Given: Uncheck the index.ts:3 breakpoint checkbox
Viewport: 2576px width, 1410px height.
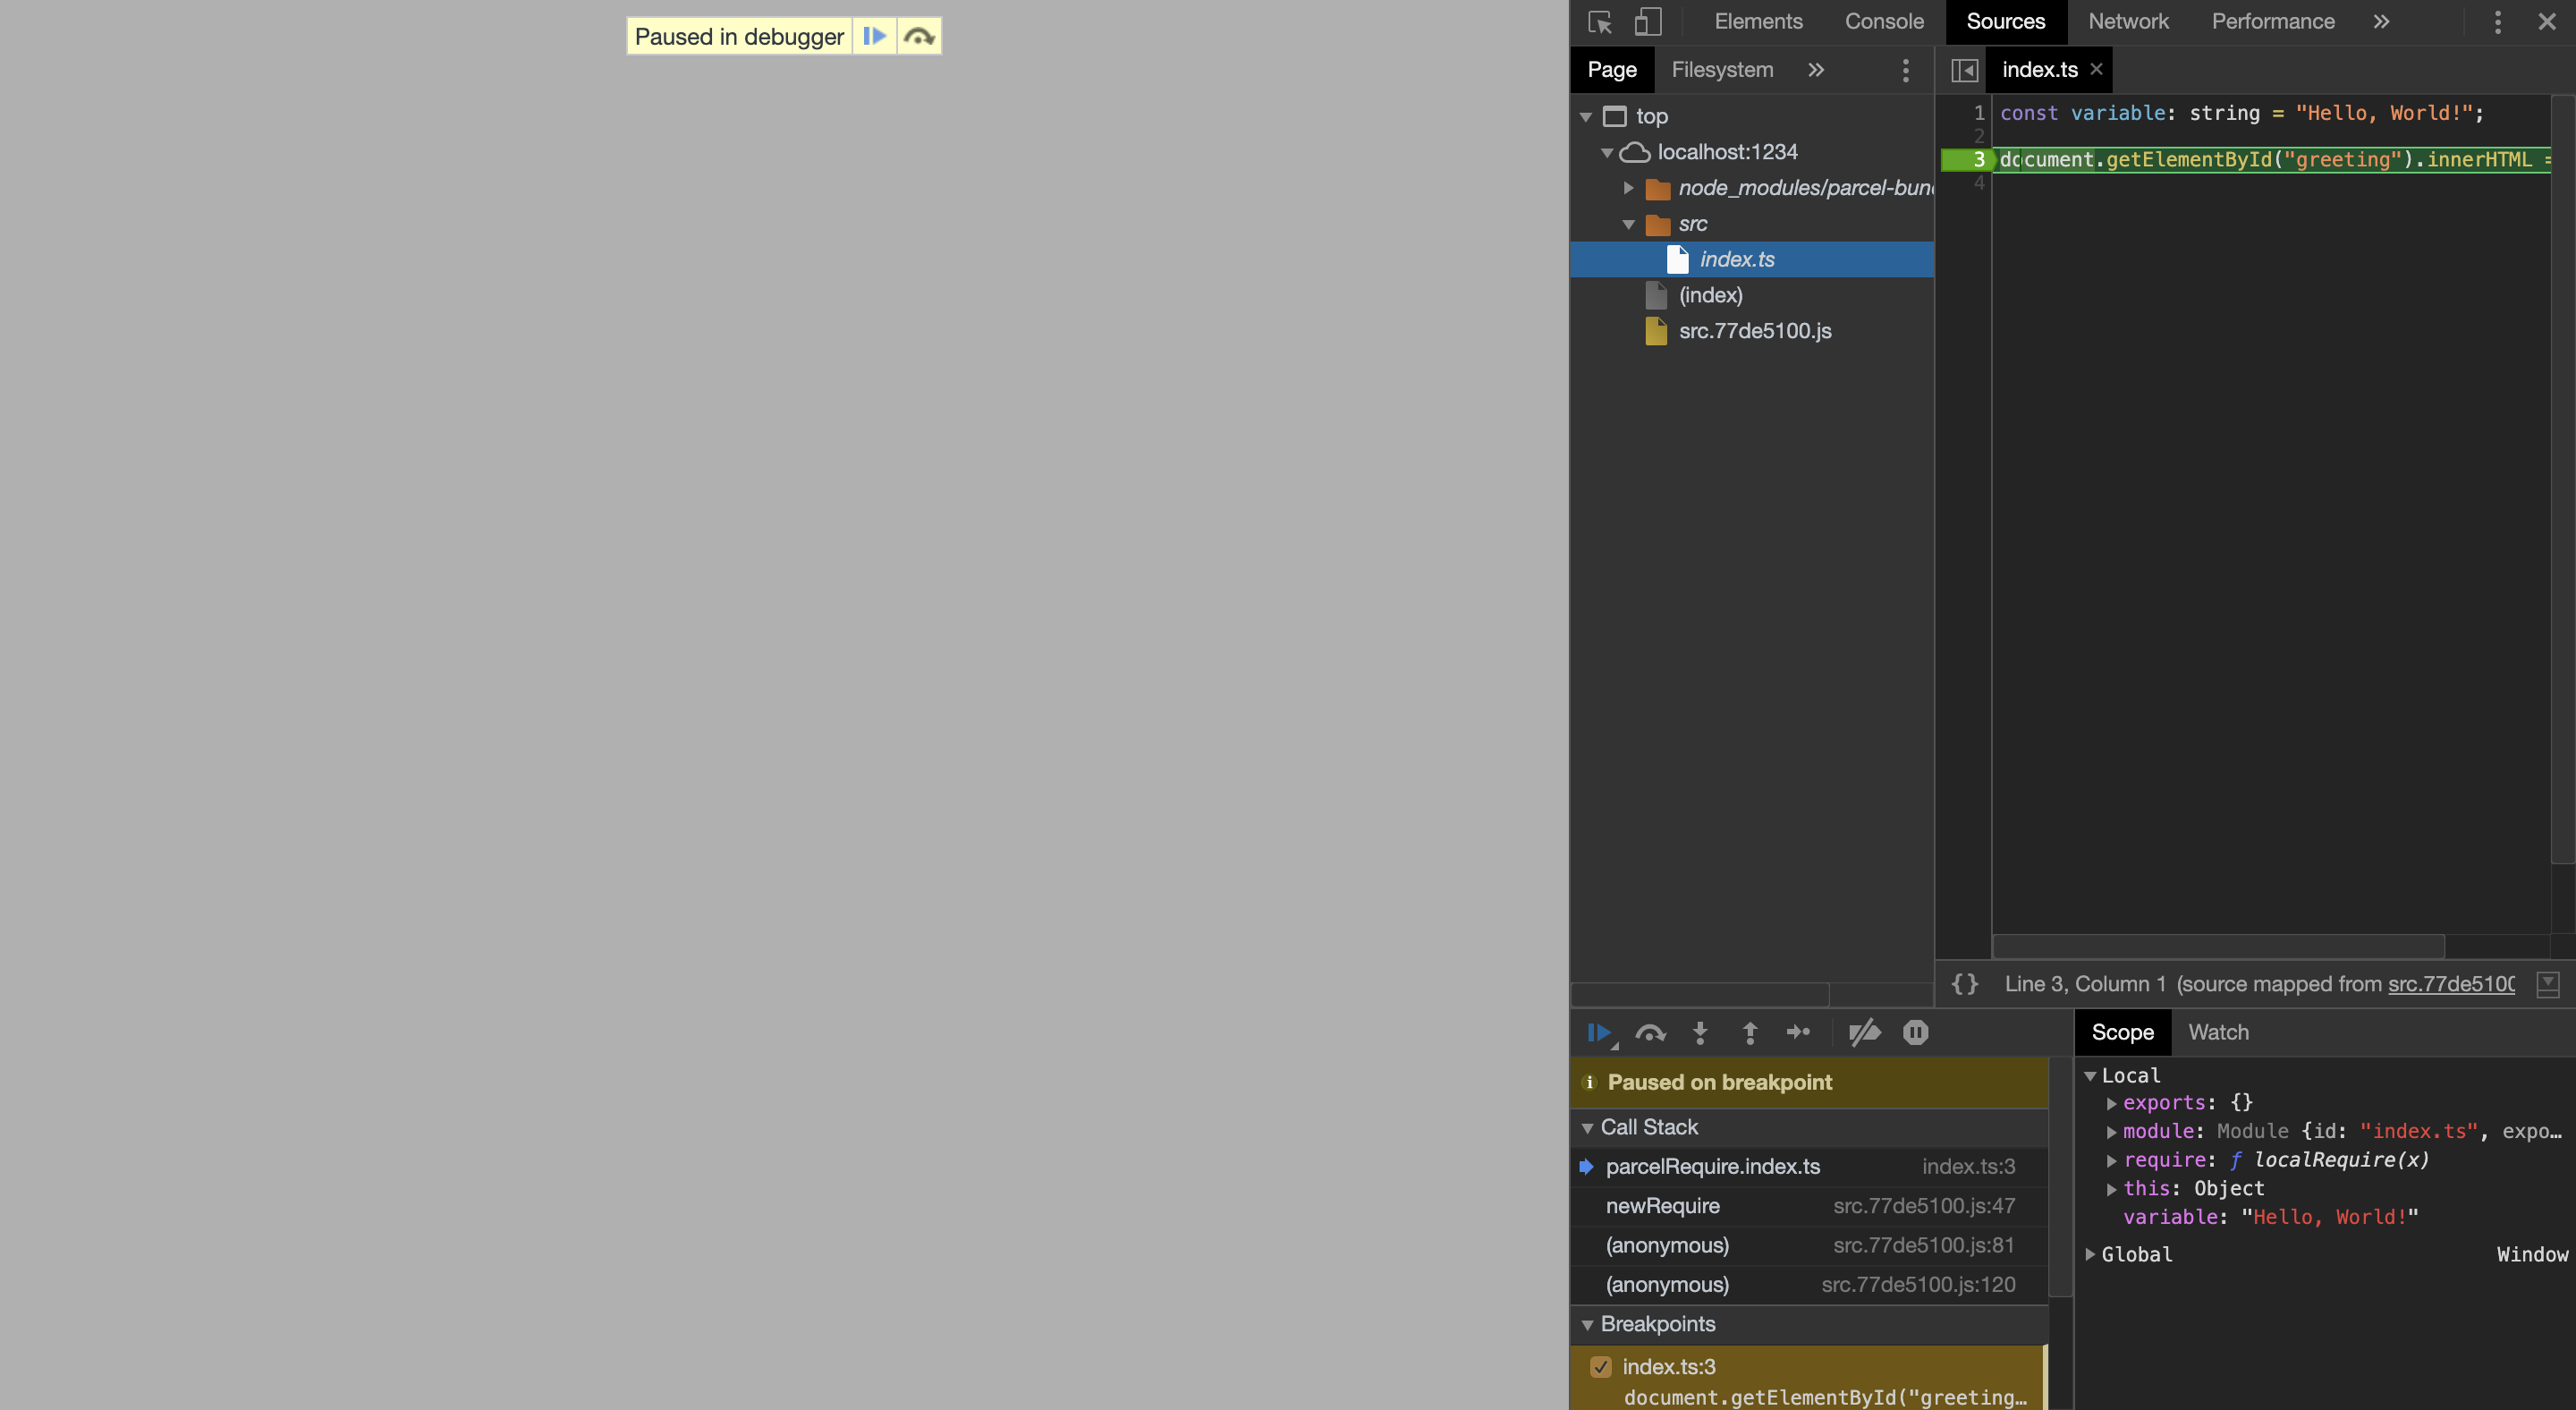Looking at the screenshot, I should tap(1602, 1367).
